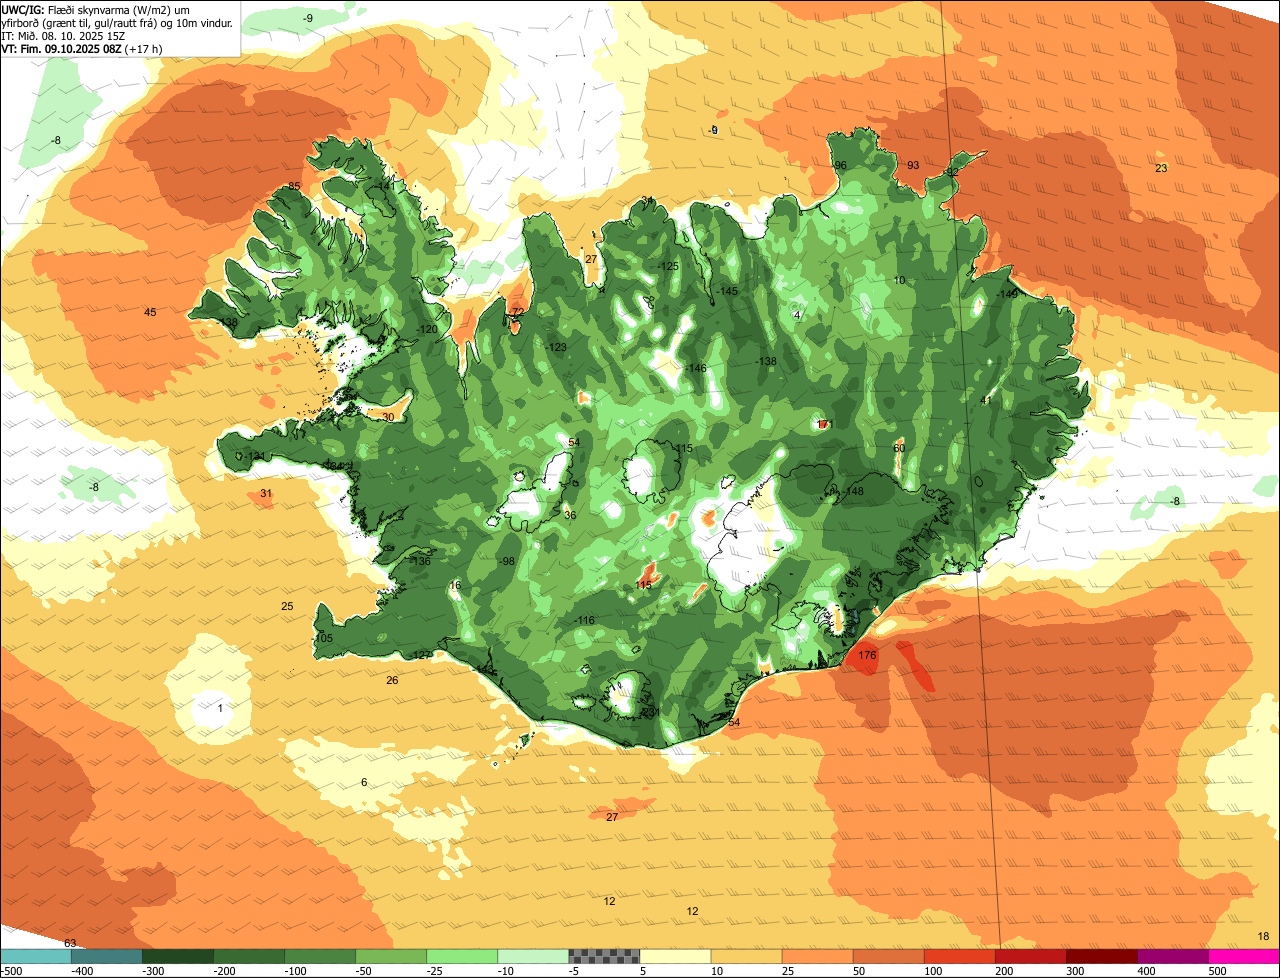The image size is (1280, 978).
Task: Select the 200 to 300 red legend swatch
Action: click(1030, 956)
